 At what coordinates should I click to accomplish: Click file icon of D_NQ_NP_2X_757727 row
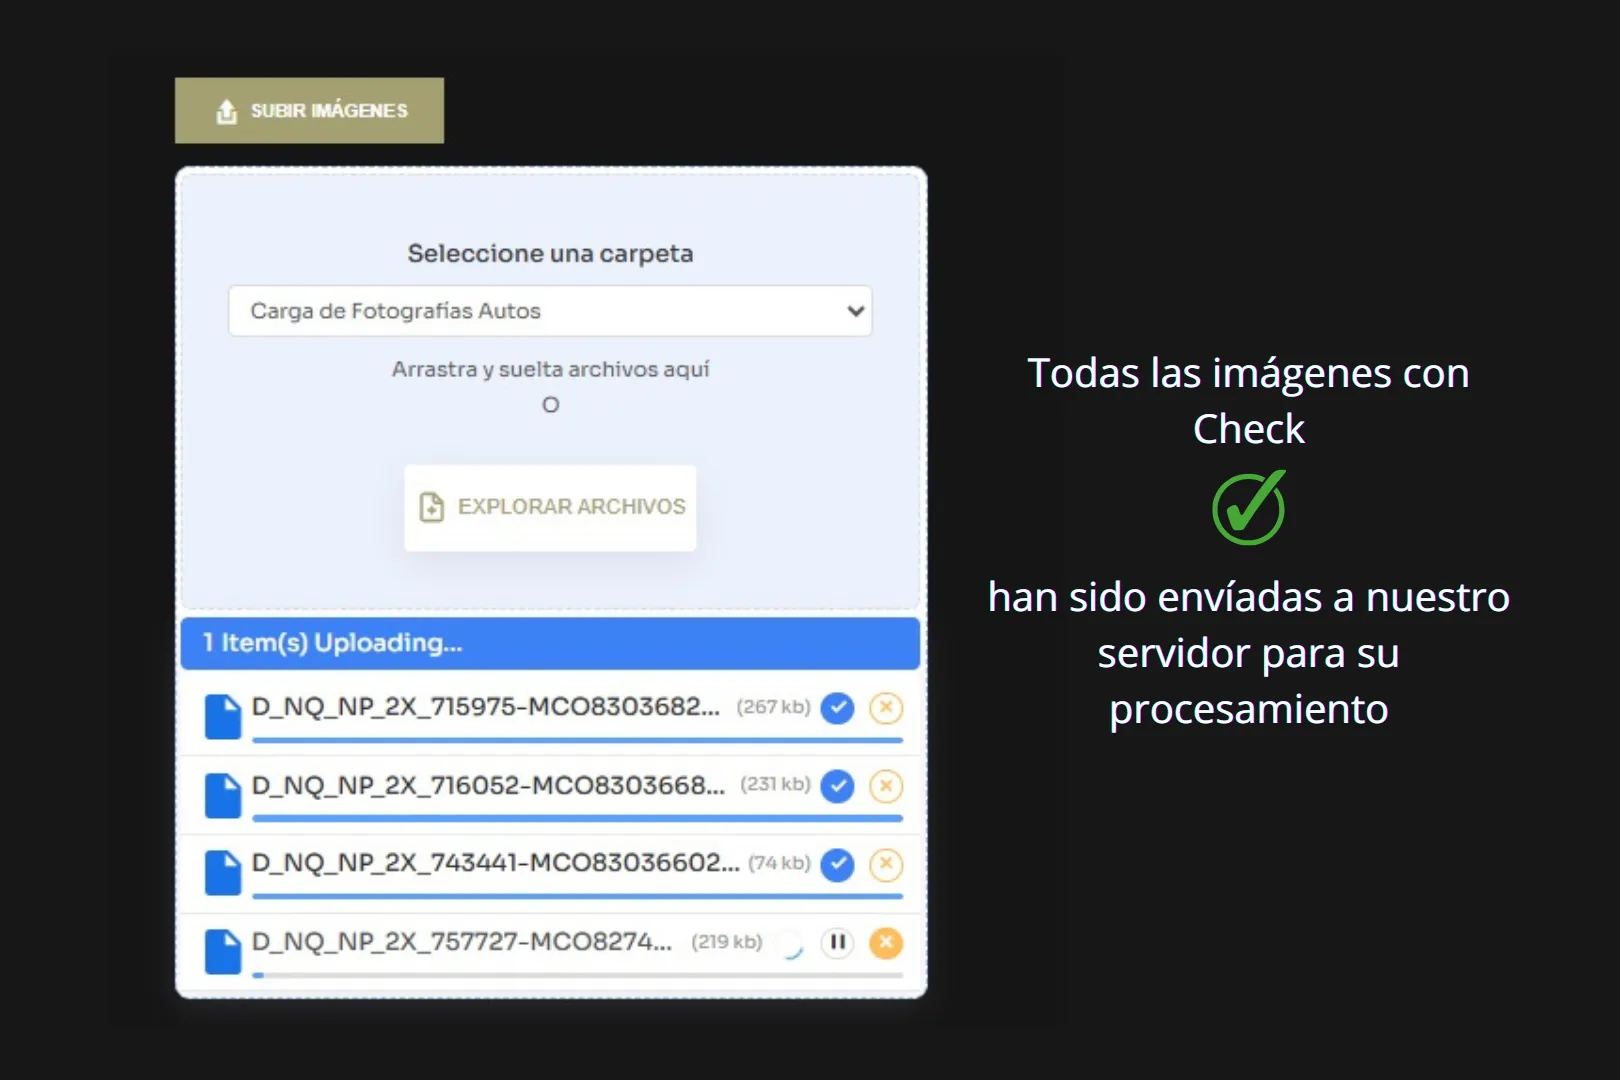[223, 951]
